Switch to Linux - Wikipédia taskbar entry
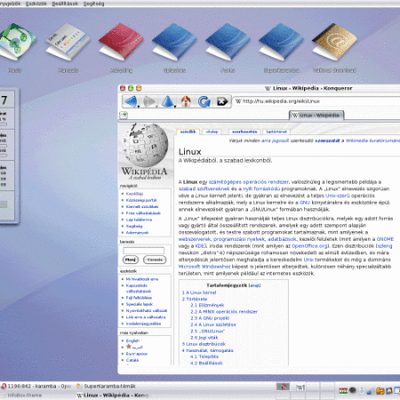400x400 pixels. (112, 395)
